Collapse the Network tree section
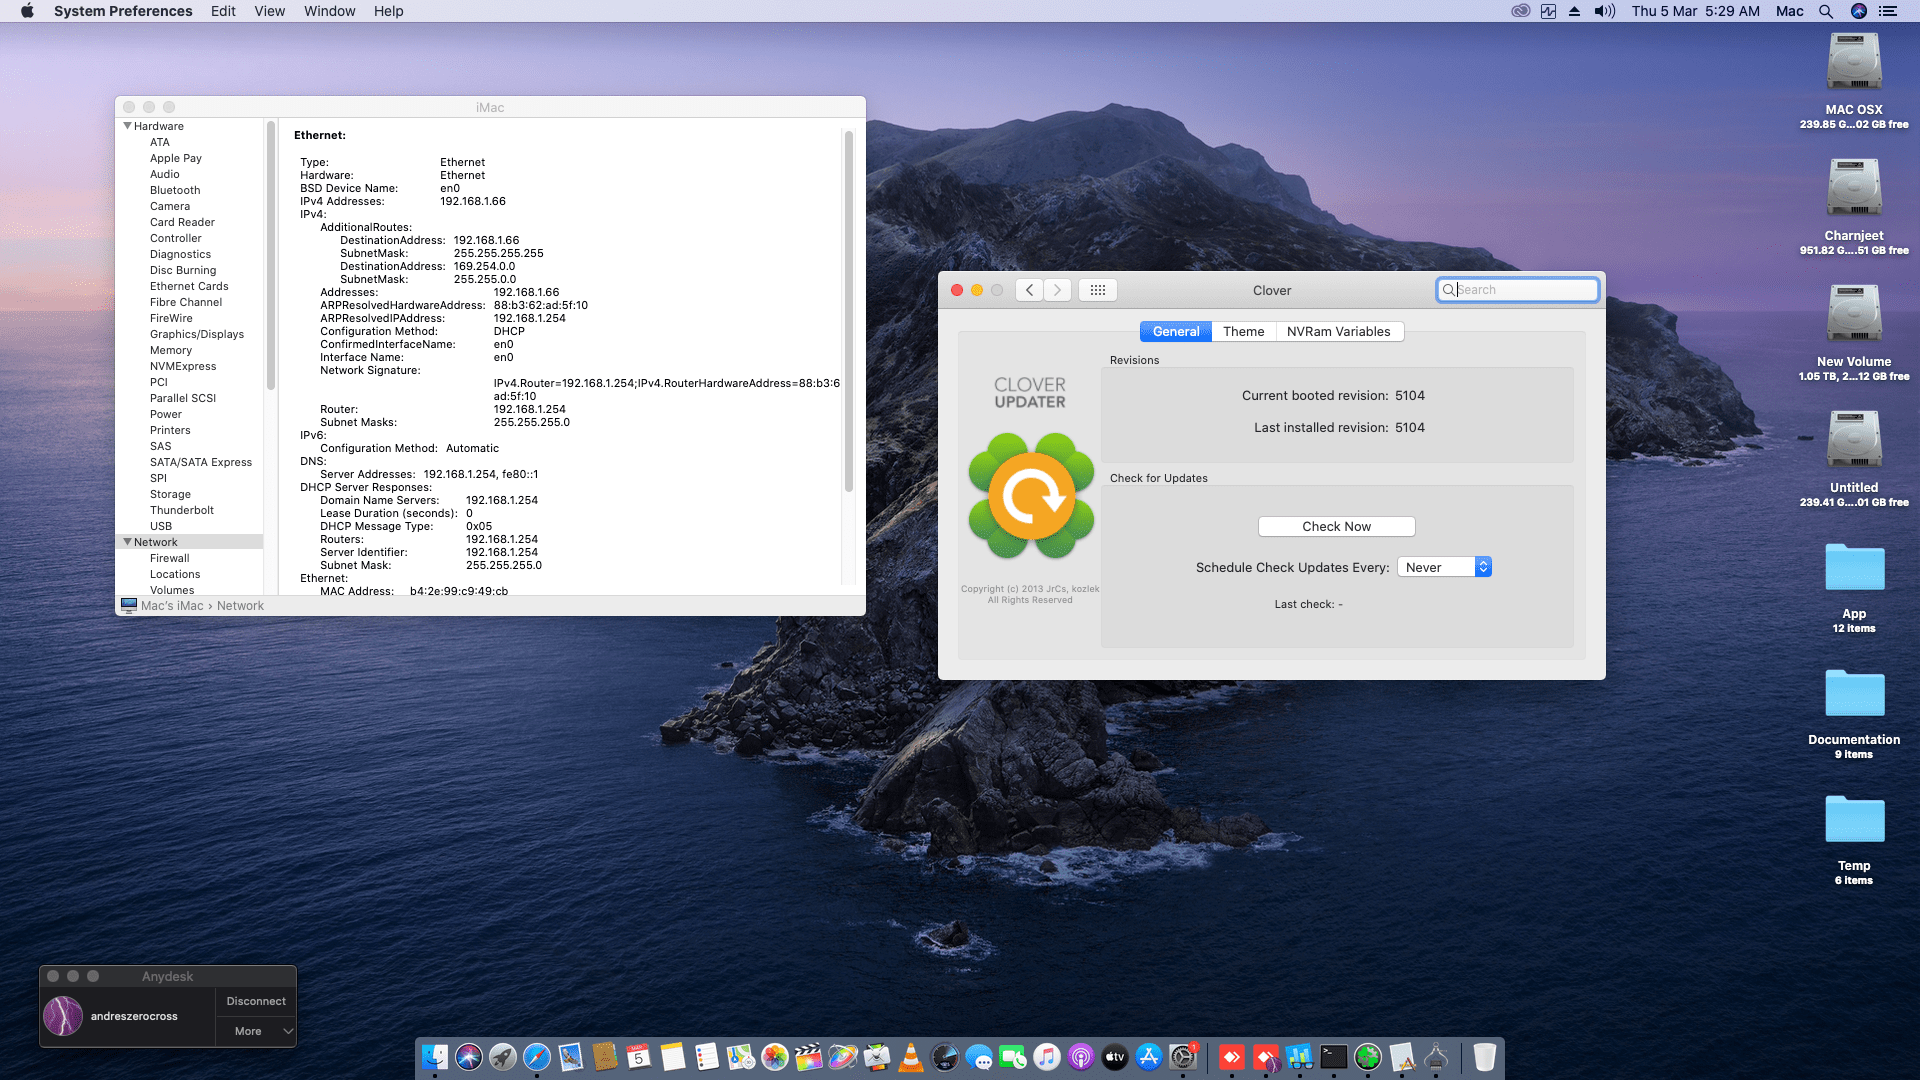The width and height of the screenshot is (1920, 1080). coord(127,542)
